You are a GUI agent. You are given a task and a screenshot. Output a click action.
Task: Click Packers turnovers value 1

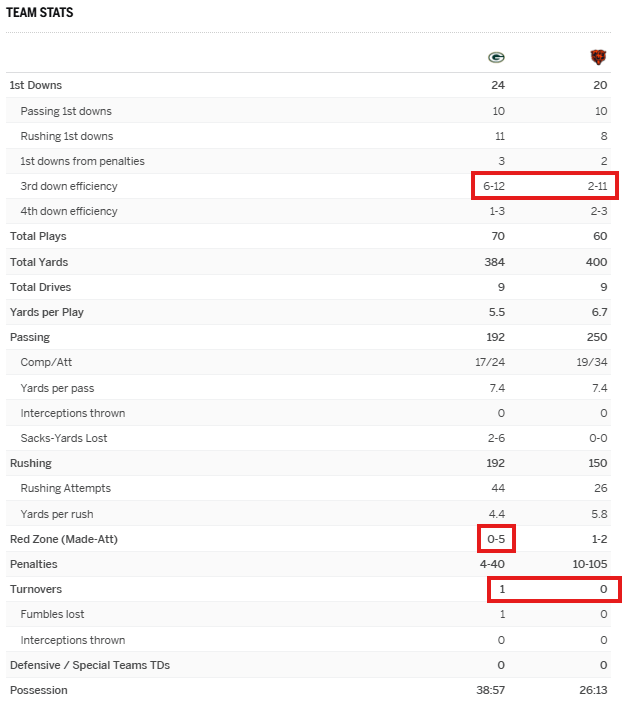(502, 590)
